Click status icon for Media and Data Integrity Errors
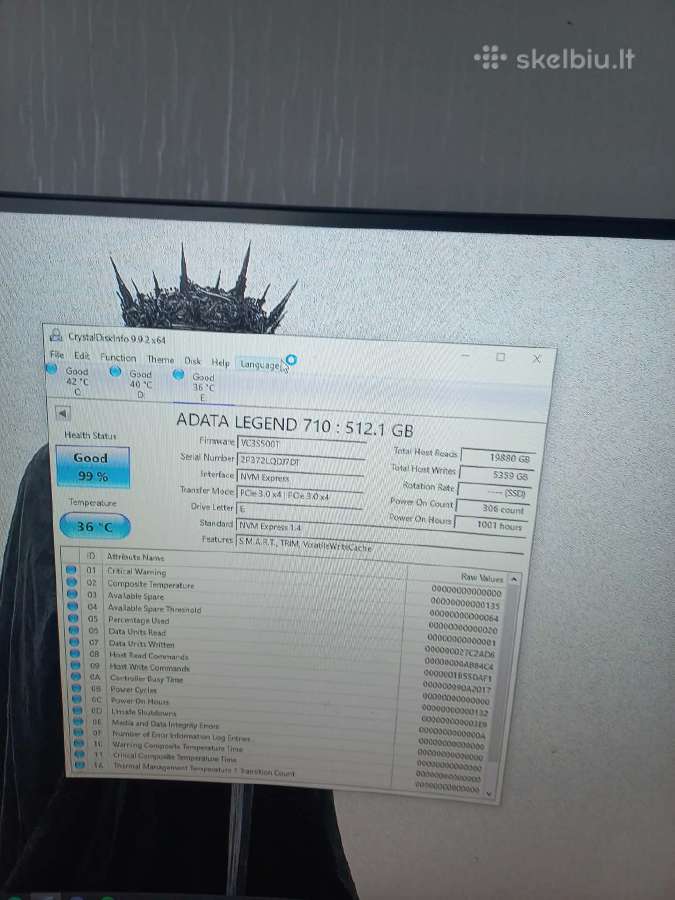 pos(78,720)
